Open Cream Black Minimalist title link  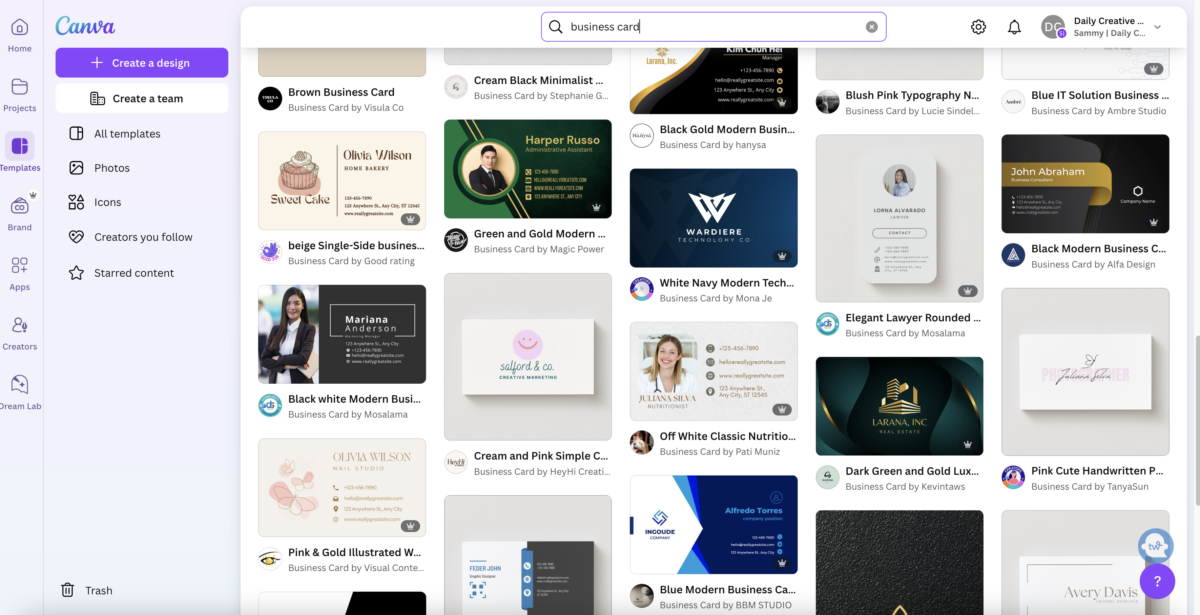pyautogui.click(x=539, y=80)
